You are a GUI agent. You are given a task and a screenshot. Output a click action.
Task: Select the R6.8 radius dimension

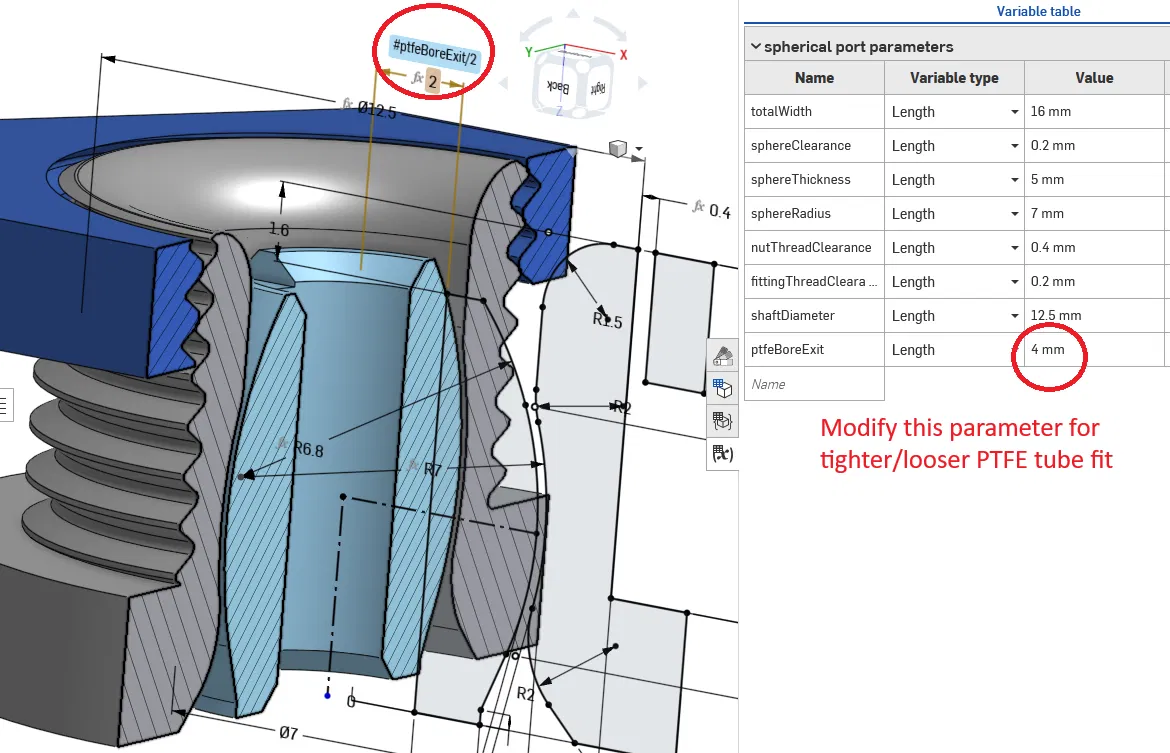pyautogui.click(x=307, y=449)
